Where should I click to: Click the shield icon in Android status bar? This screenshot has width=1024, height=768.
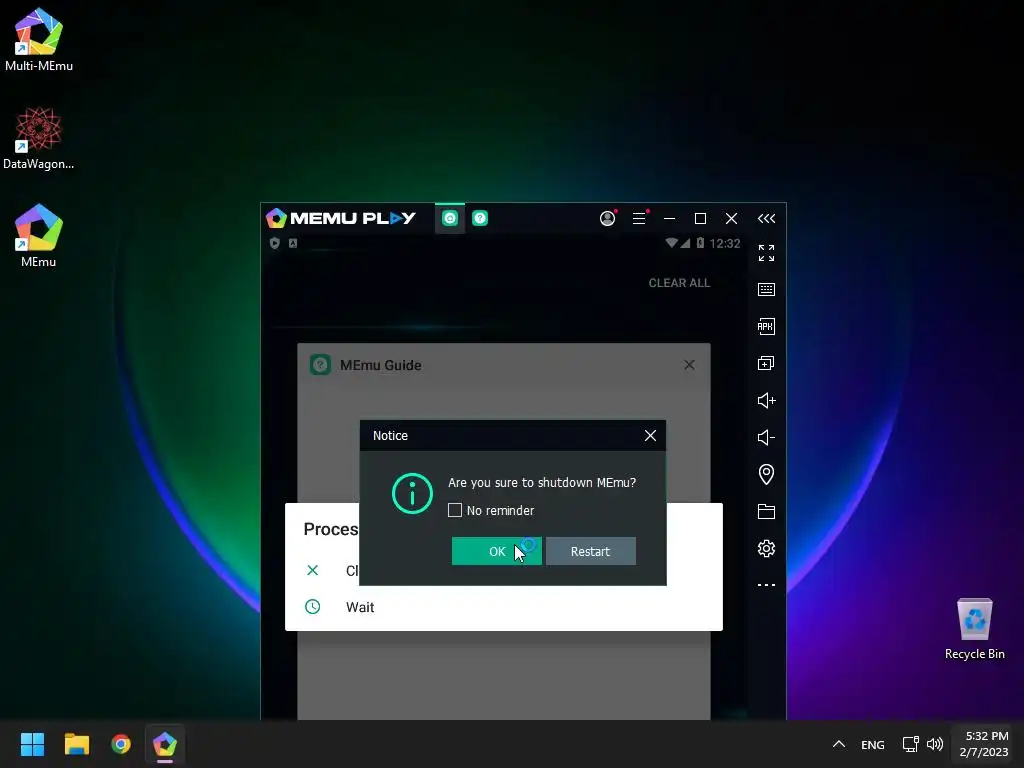pyautogui.click(x=275, y=243)
